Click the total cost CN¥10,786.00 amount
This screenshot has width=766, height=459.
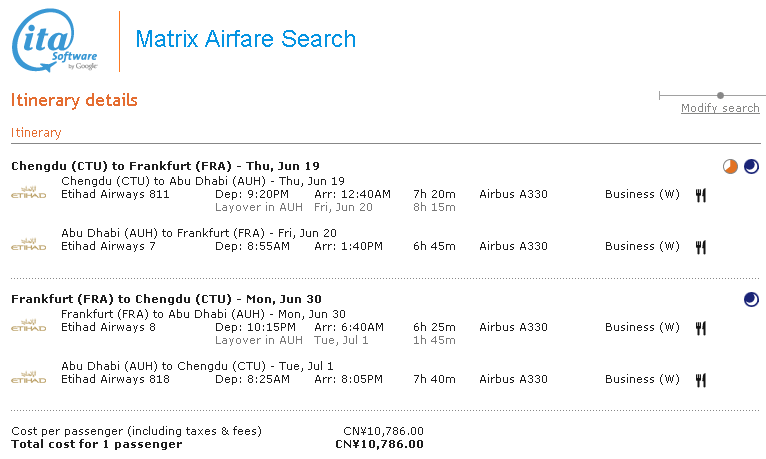coord(379,445)
